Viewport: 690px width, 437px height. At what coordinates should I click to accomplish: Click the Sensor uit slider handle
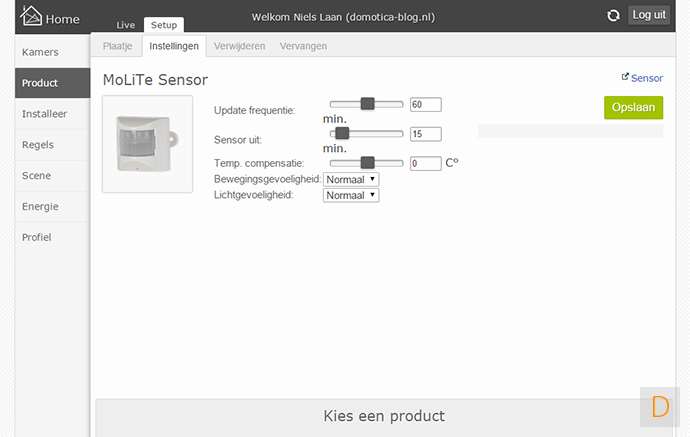[x=342, y=133]
